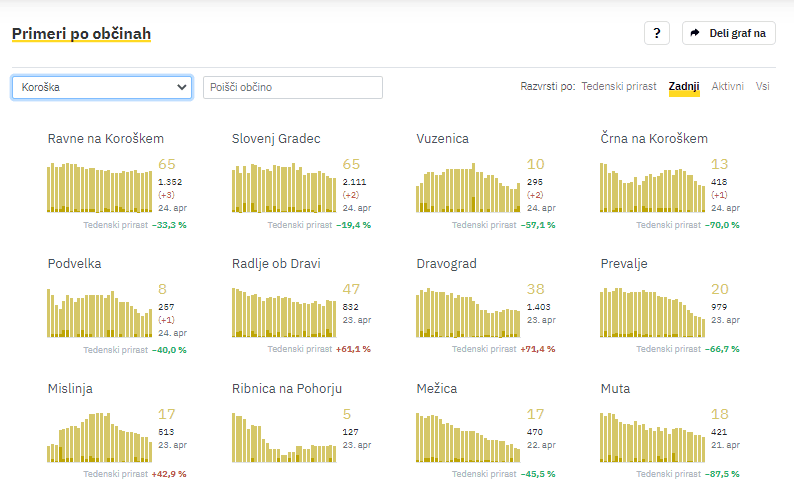Choose the Vsi sort option

[763, 87]
